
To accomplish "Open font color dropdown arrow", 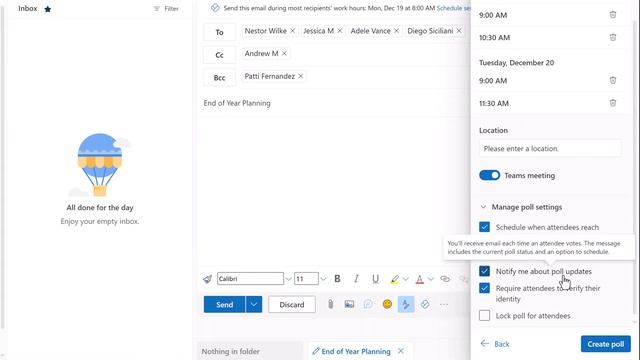I will coord(431,279).
